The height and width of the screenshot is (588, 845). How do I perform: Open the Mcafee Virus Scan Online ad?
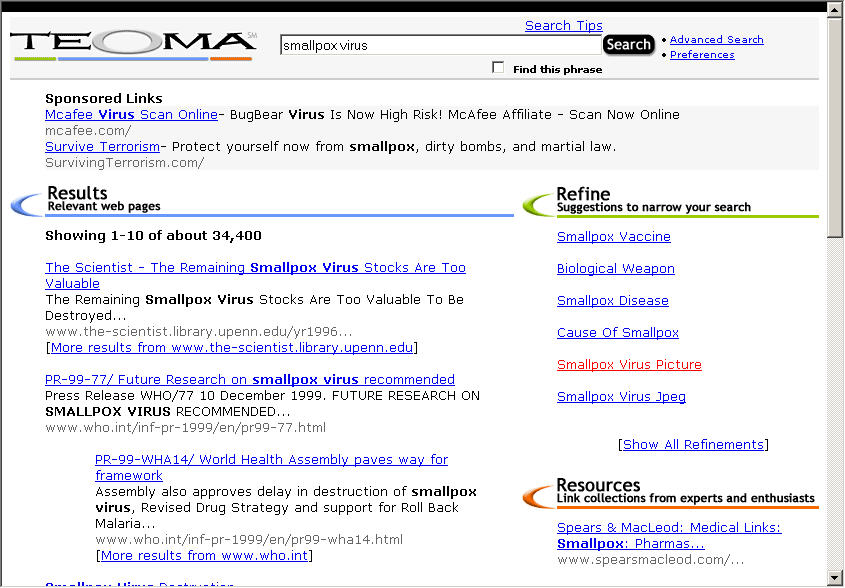tap(131, 115)
